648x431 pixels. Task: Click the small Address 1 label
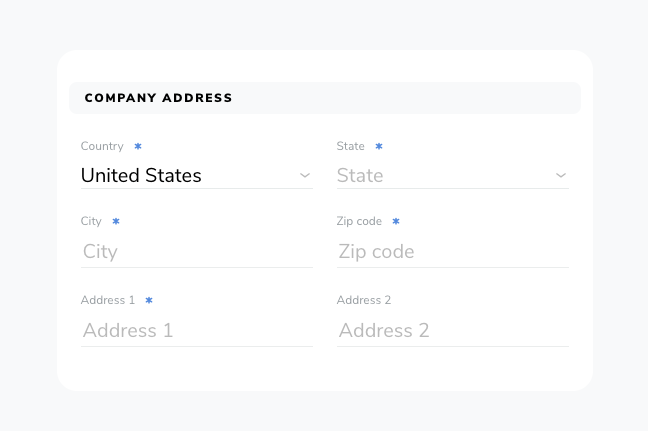[x=108, y=300]
